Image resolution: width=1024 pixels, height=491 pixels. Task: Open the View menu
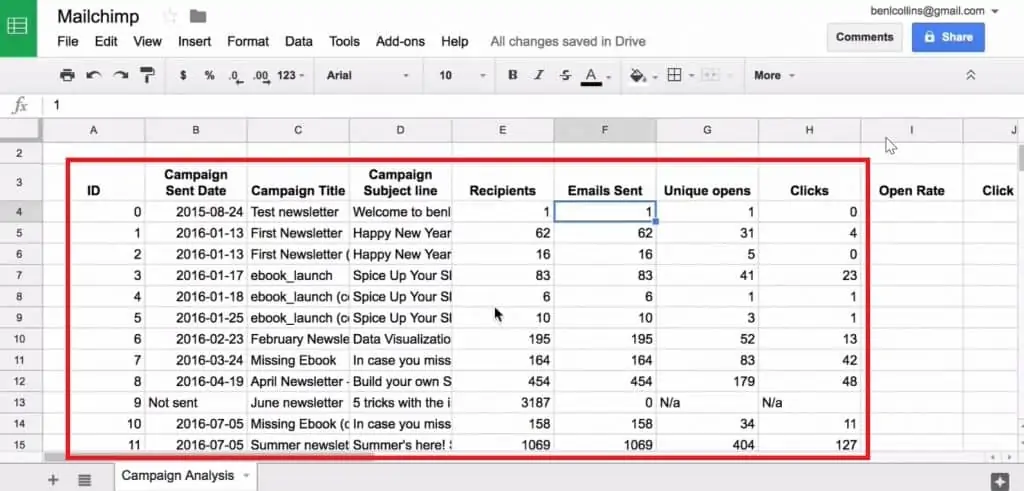[148, 41]
